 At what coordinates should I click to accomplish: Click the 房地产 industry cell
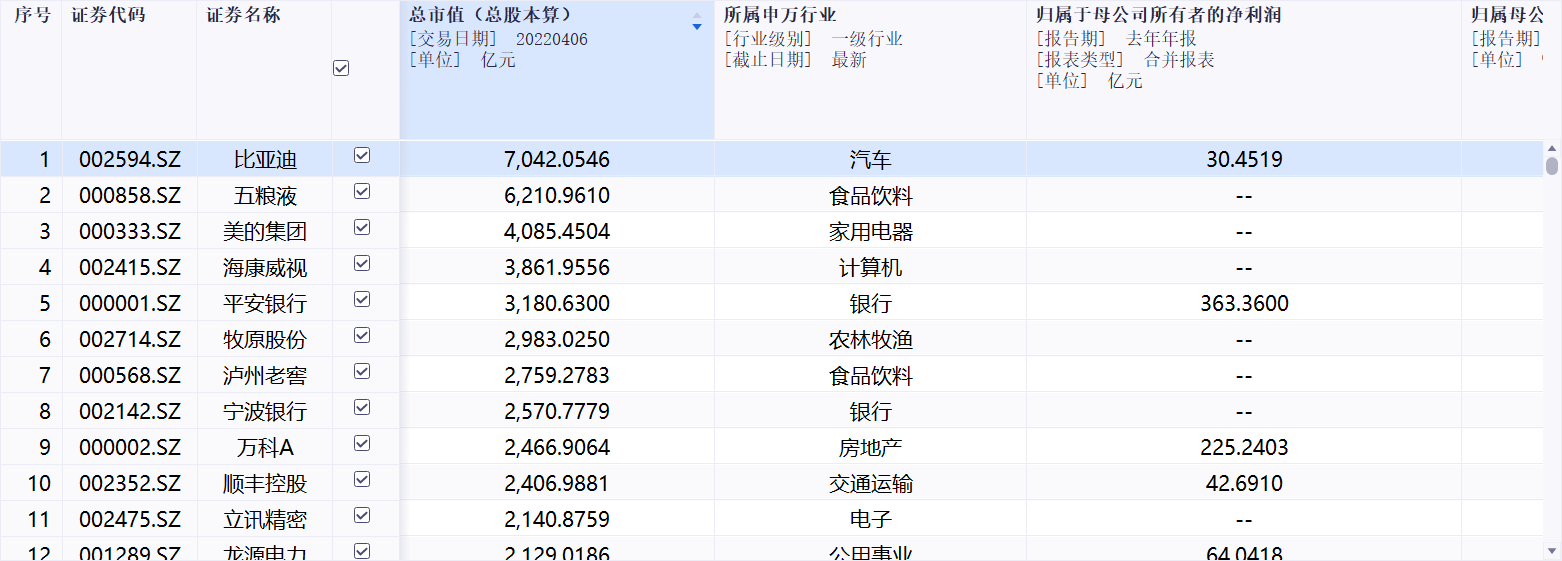870,448
